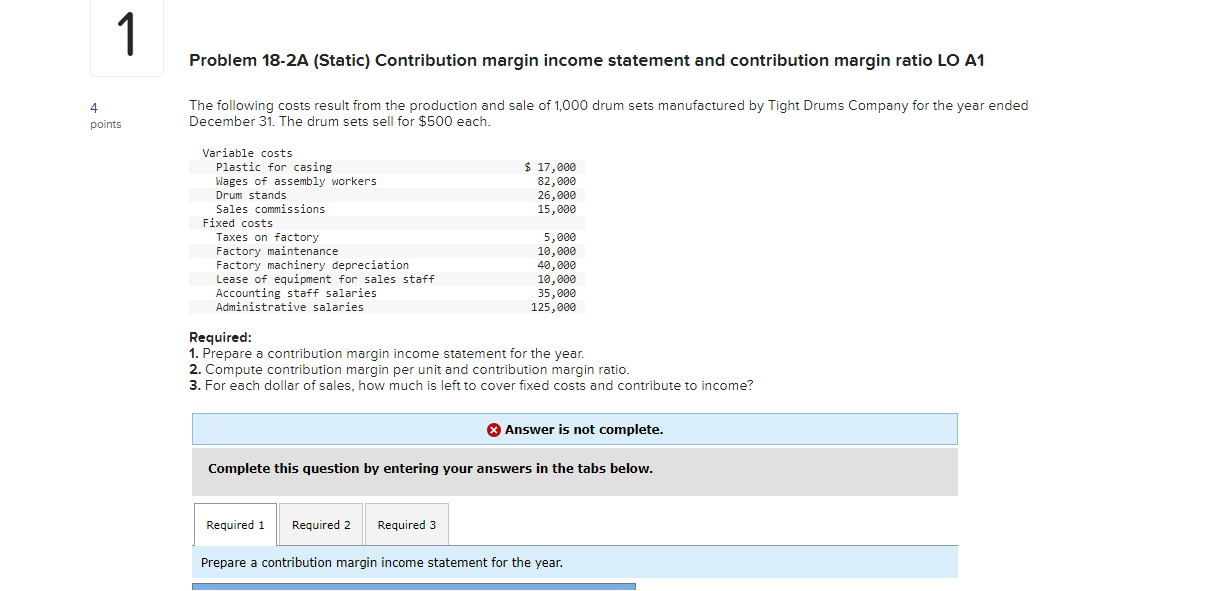Screen dimensions: 1229x591
Task: Click the 'Factory machinery depreciation' row
Action: 389,265
